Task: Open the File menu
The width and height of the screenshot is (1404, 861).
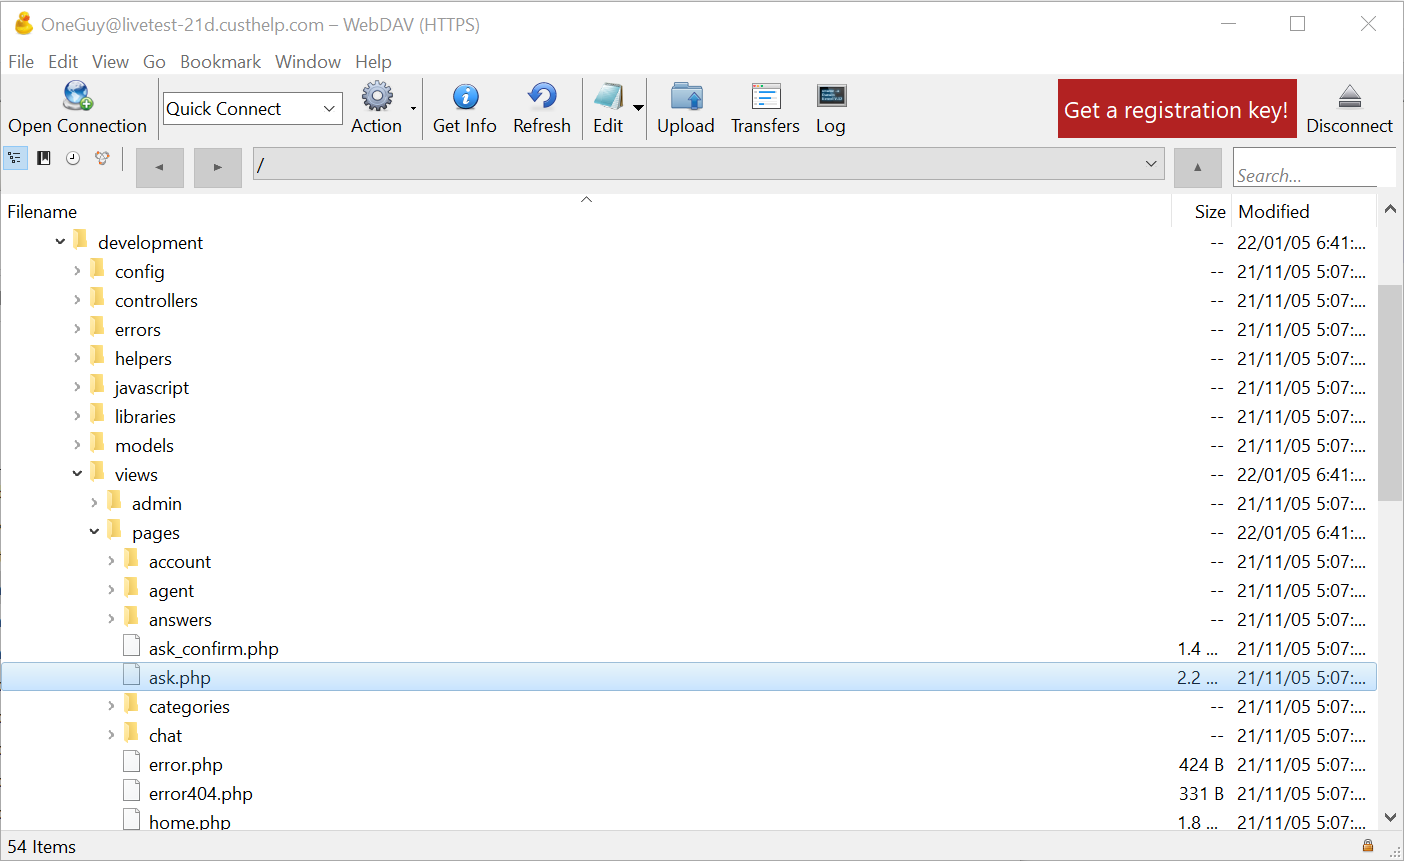Action: (x=21, y=62)
